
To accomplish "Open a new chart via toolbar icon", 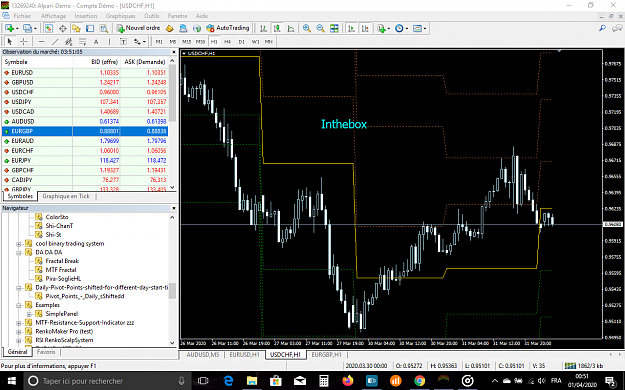I will point(10,28).
